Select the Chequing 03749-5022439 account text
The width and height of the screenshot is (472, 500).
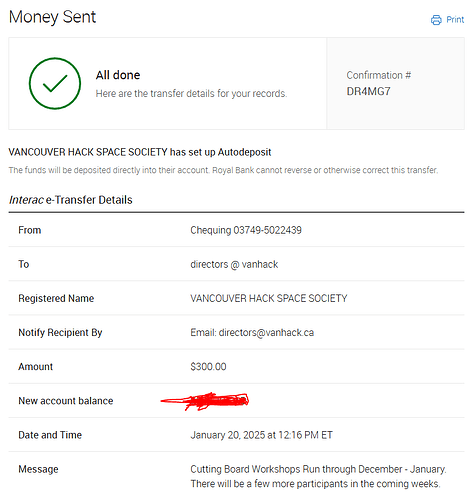tap(246, 230)
